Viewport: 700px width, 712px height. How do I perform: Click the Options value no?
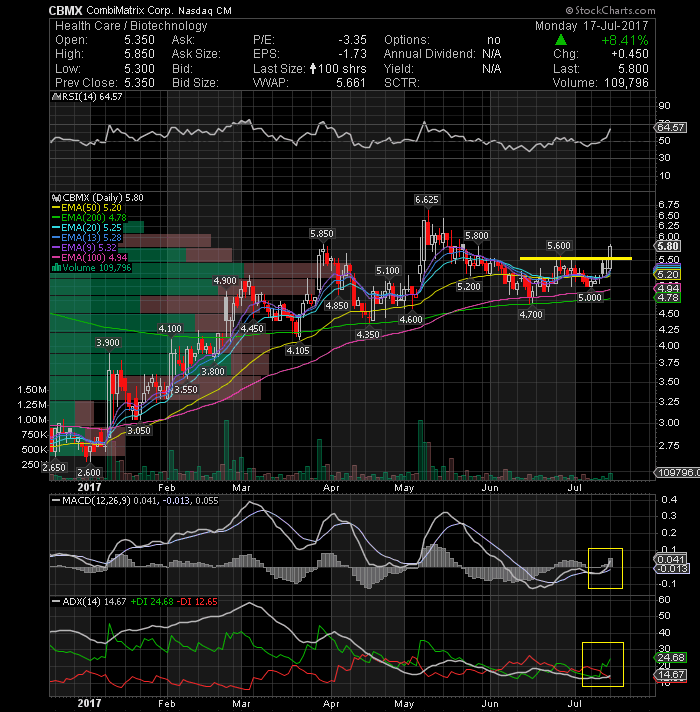tap(494, 40)
